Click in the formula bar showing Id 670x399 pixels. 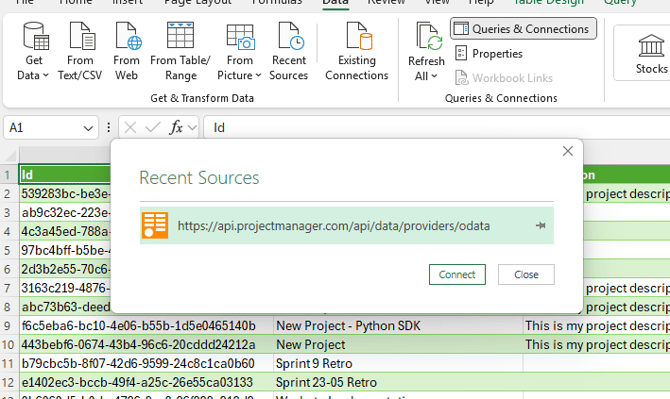tap(436, 127)
